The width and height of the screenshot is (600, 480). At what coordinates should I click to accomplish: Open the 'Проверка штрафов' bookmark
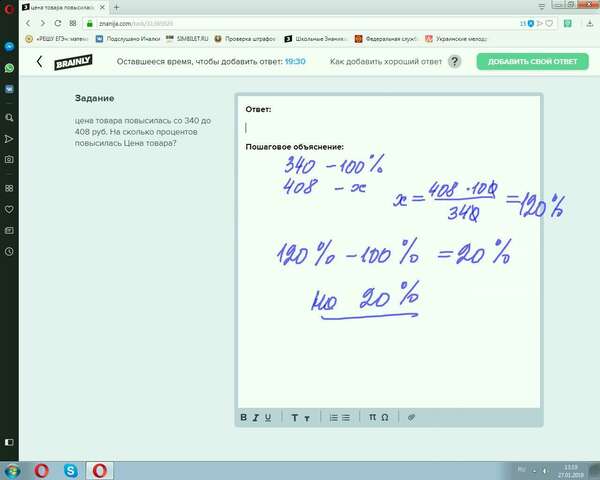coord(245,39)
